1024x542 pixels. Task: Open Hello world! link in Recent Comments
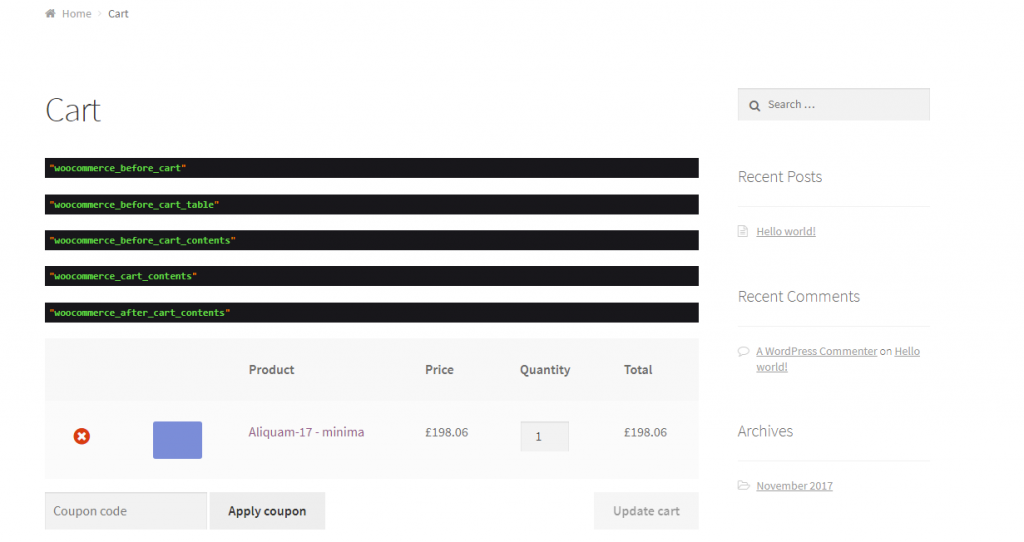(x=906, y=352)
